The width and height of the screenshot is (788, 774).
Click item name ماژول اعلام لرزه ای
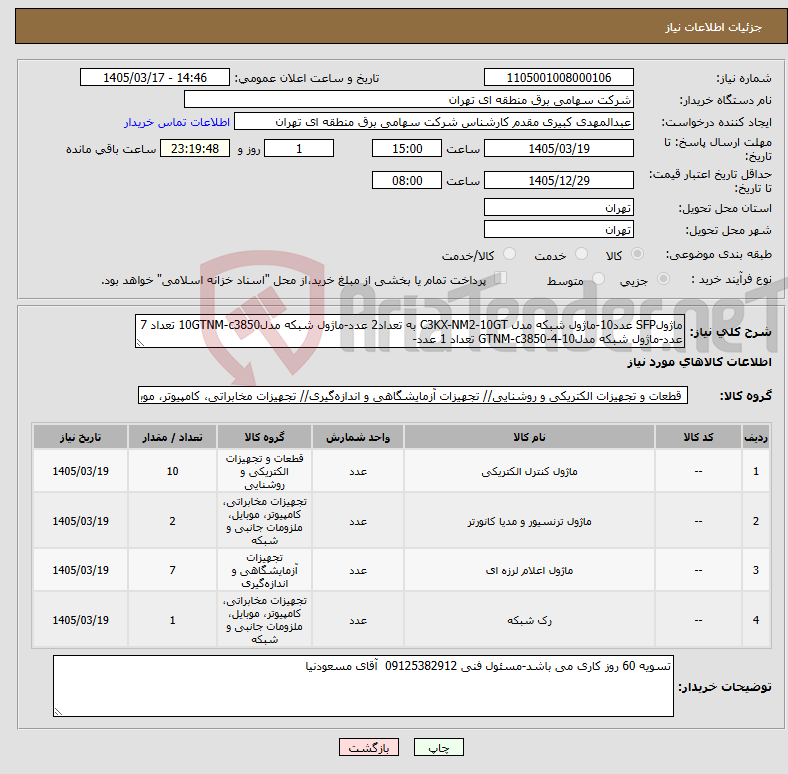point(529,570)
